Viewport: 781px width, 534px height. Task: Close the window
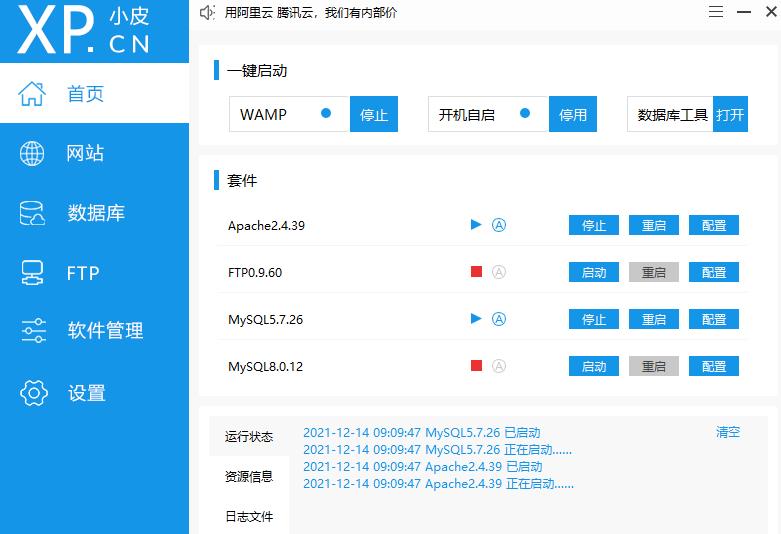pos(771,11)
